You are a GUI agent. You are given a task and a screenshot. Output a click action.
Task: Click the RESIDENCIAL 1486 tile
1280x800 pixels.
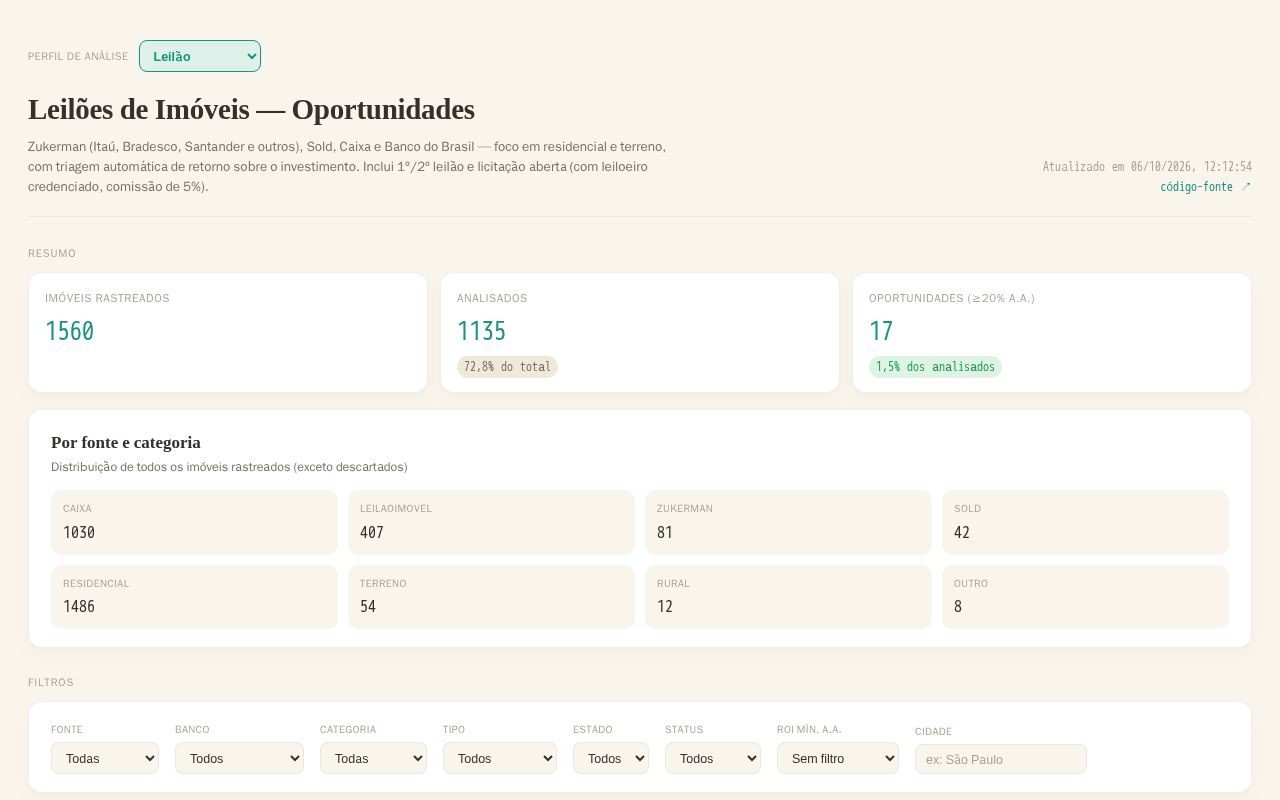coord(194,597)
